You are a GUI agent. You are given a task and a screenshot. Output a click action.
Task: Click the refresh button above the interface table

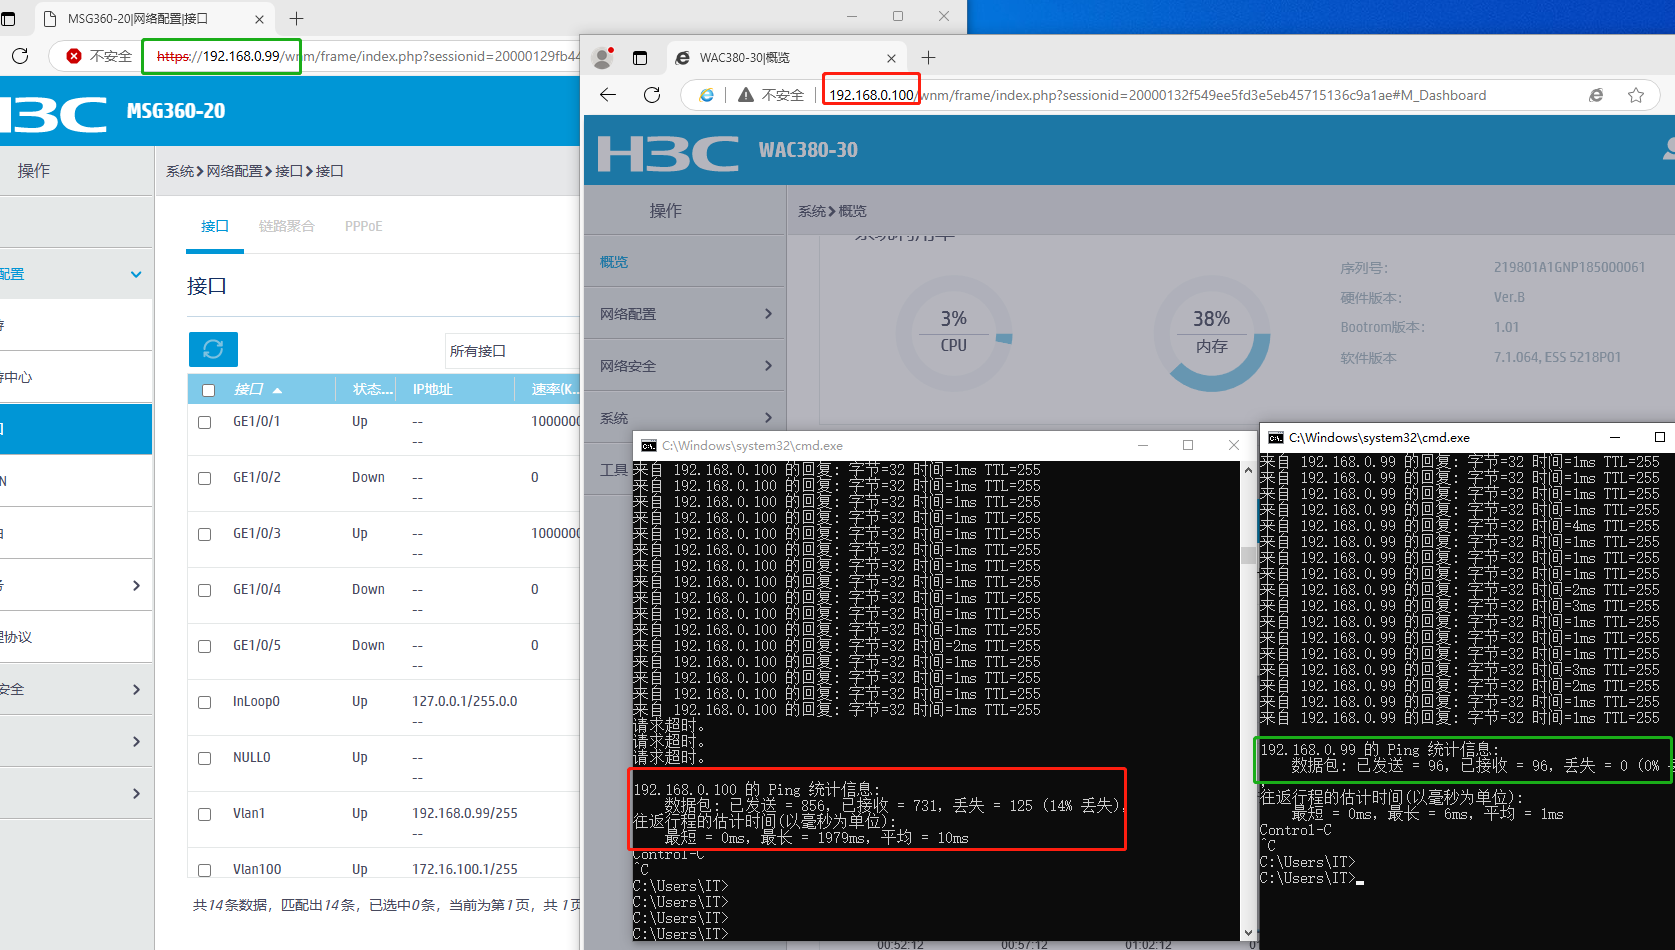coord(213,349)
